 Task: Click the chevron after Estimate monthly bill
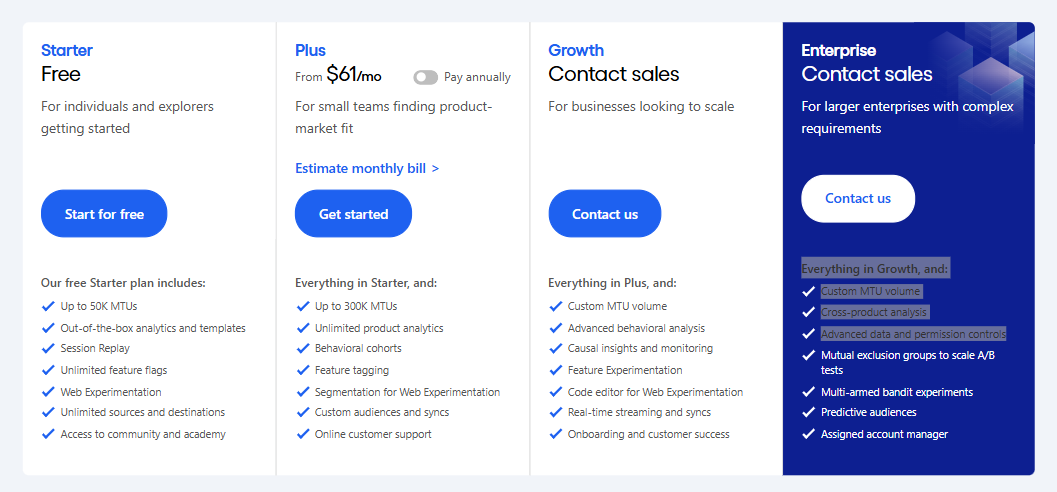[435, 168]
